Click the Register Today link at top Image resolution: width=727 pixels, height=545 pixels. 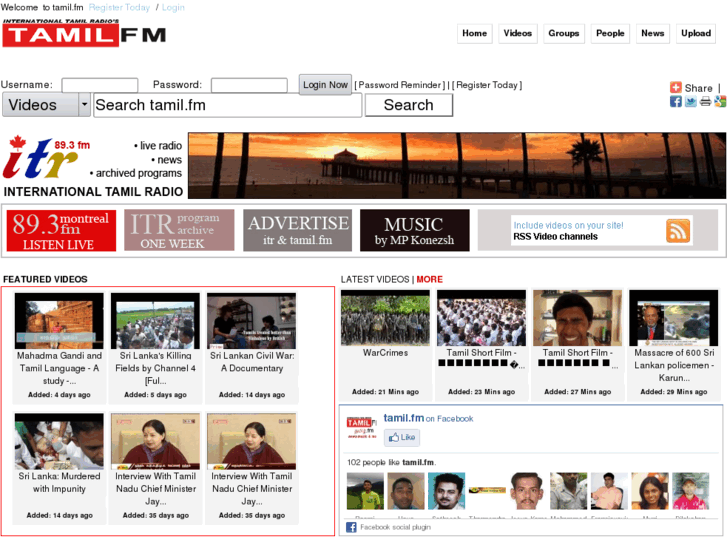[119, 7]
